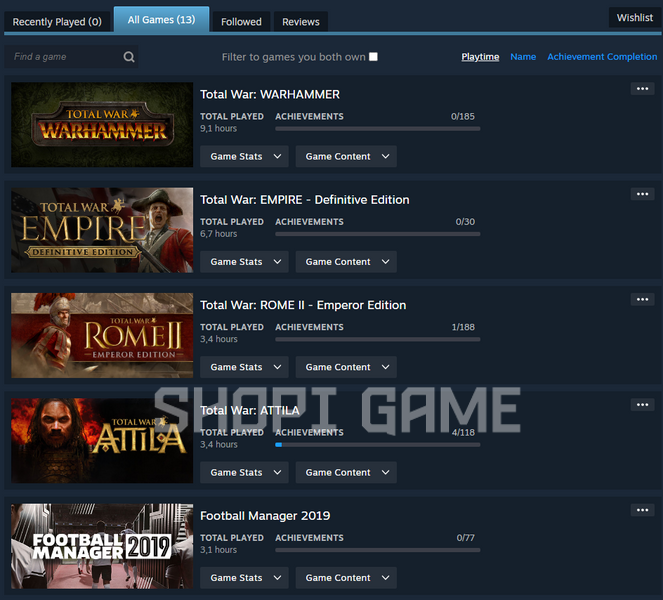Screen dimensions: 663x600
Task: Click WARHAMMER achievements progress bar
Action: (378, 129)
